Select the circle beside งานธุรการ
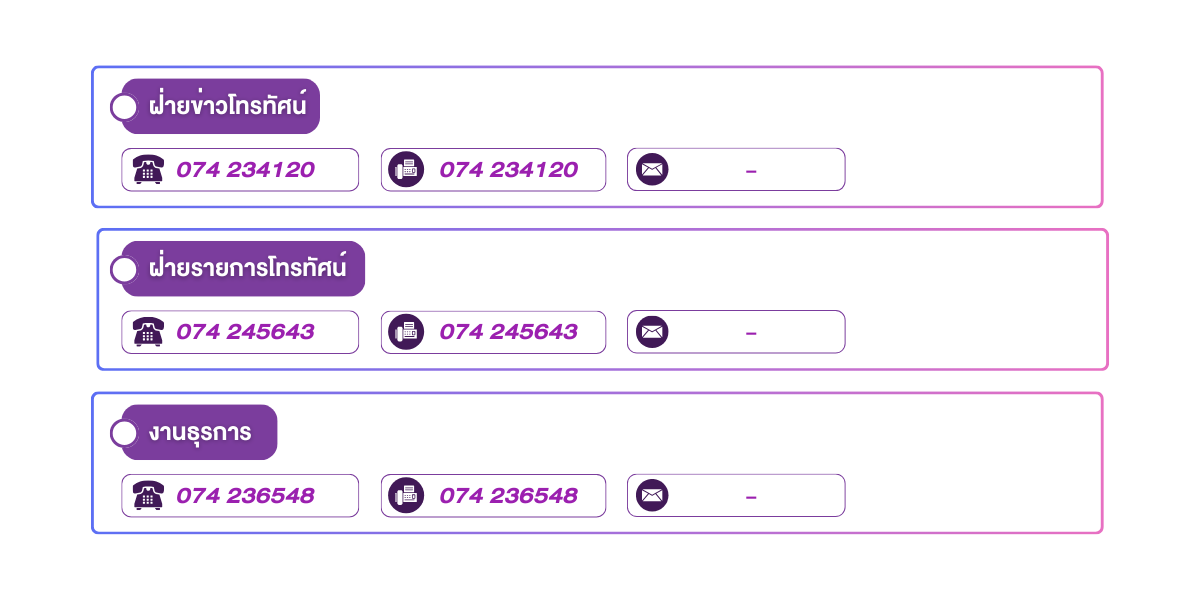Viewport: 1200px width, 600px height. click(x=124, y=433)
